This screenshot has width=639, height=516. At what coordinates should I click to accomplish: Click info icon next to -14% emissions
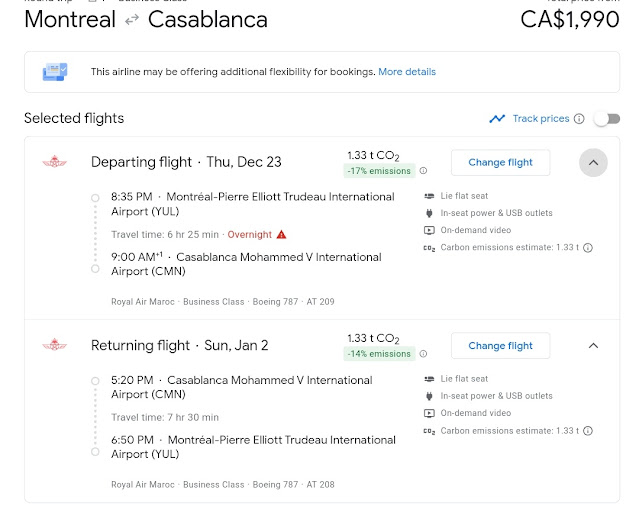click(x=423, y=354)
